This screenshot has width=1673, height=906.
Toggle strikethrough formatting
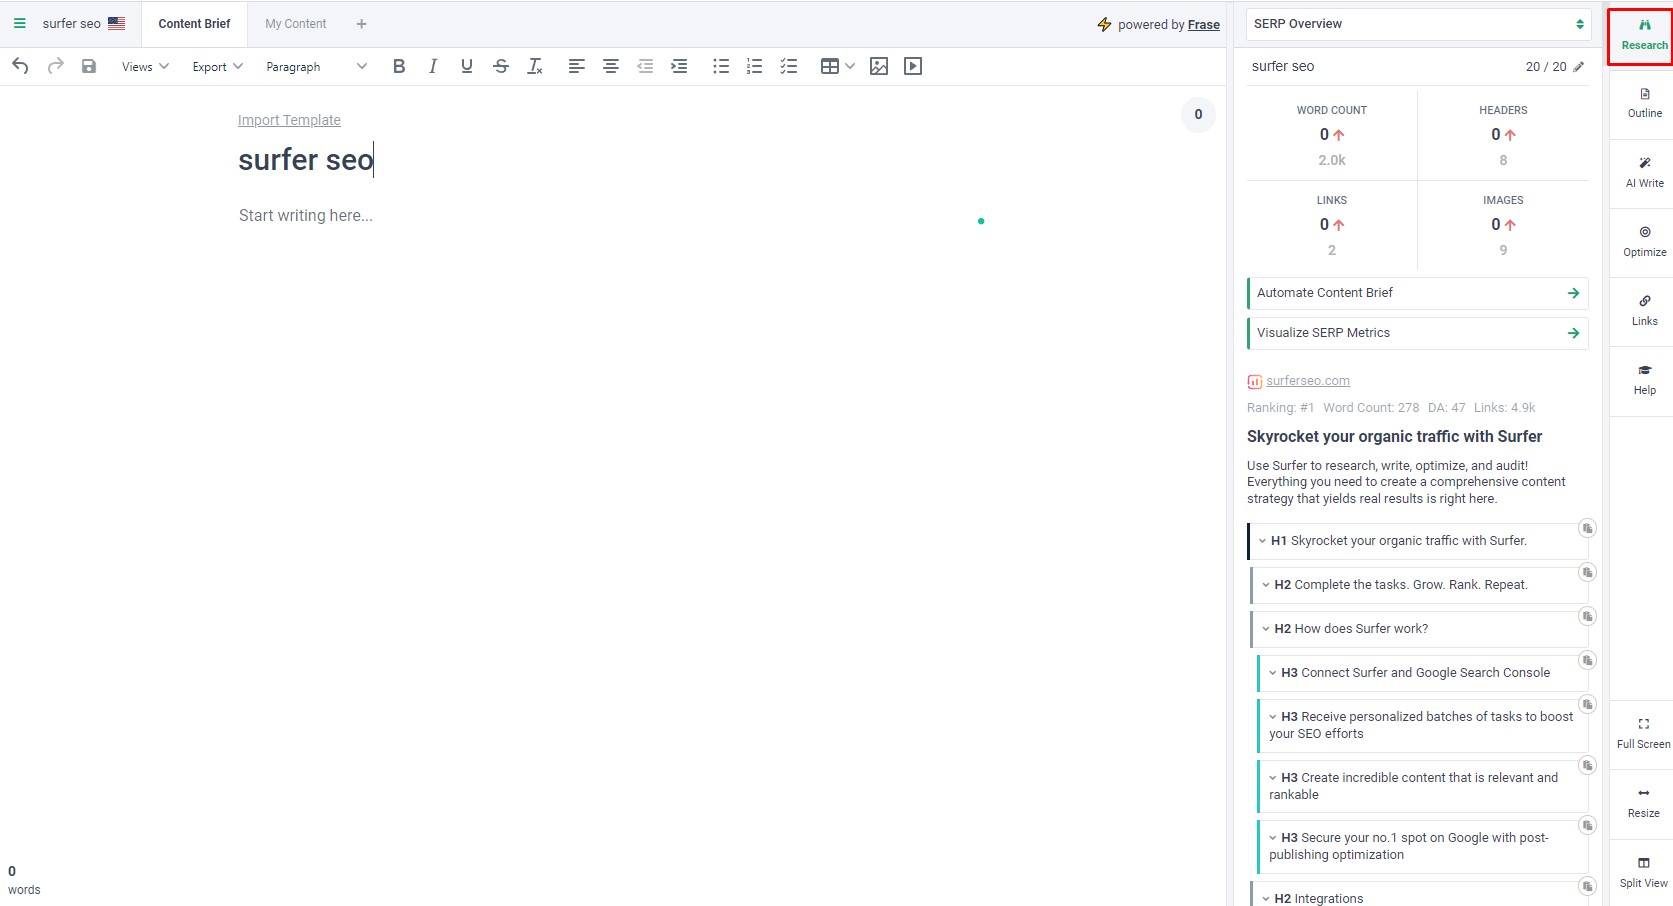pyautogui.click(x=501, y=66)
